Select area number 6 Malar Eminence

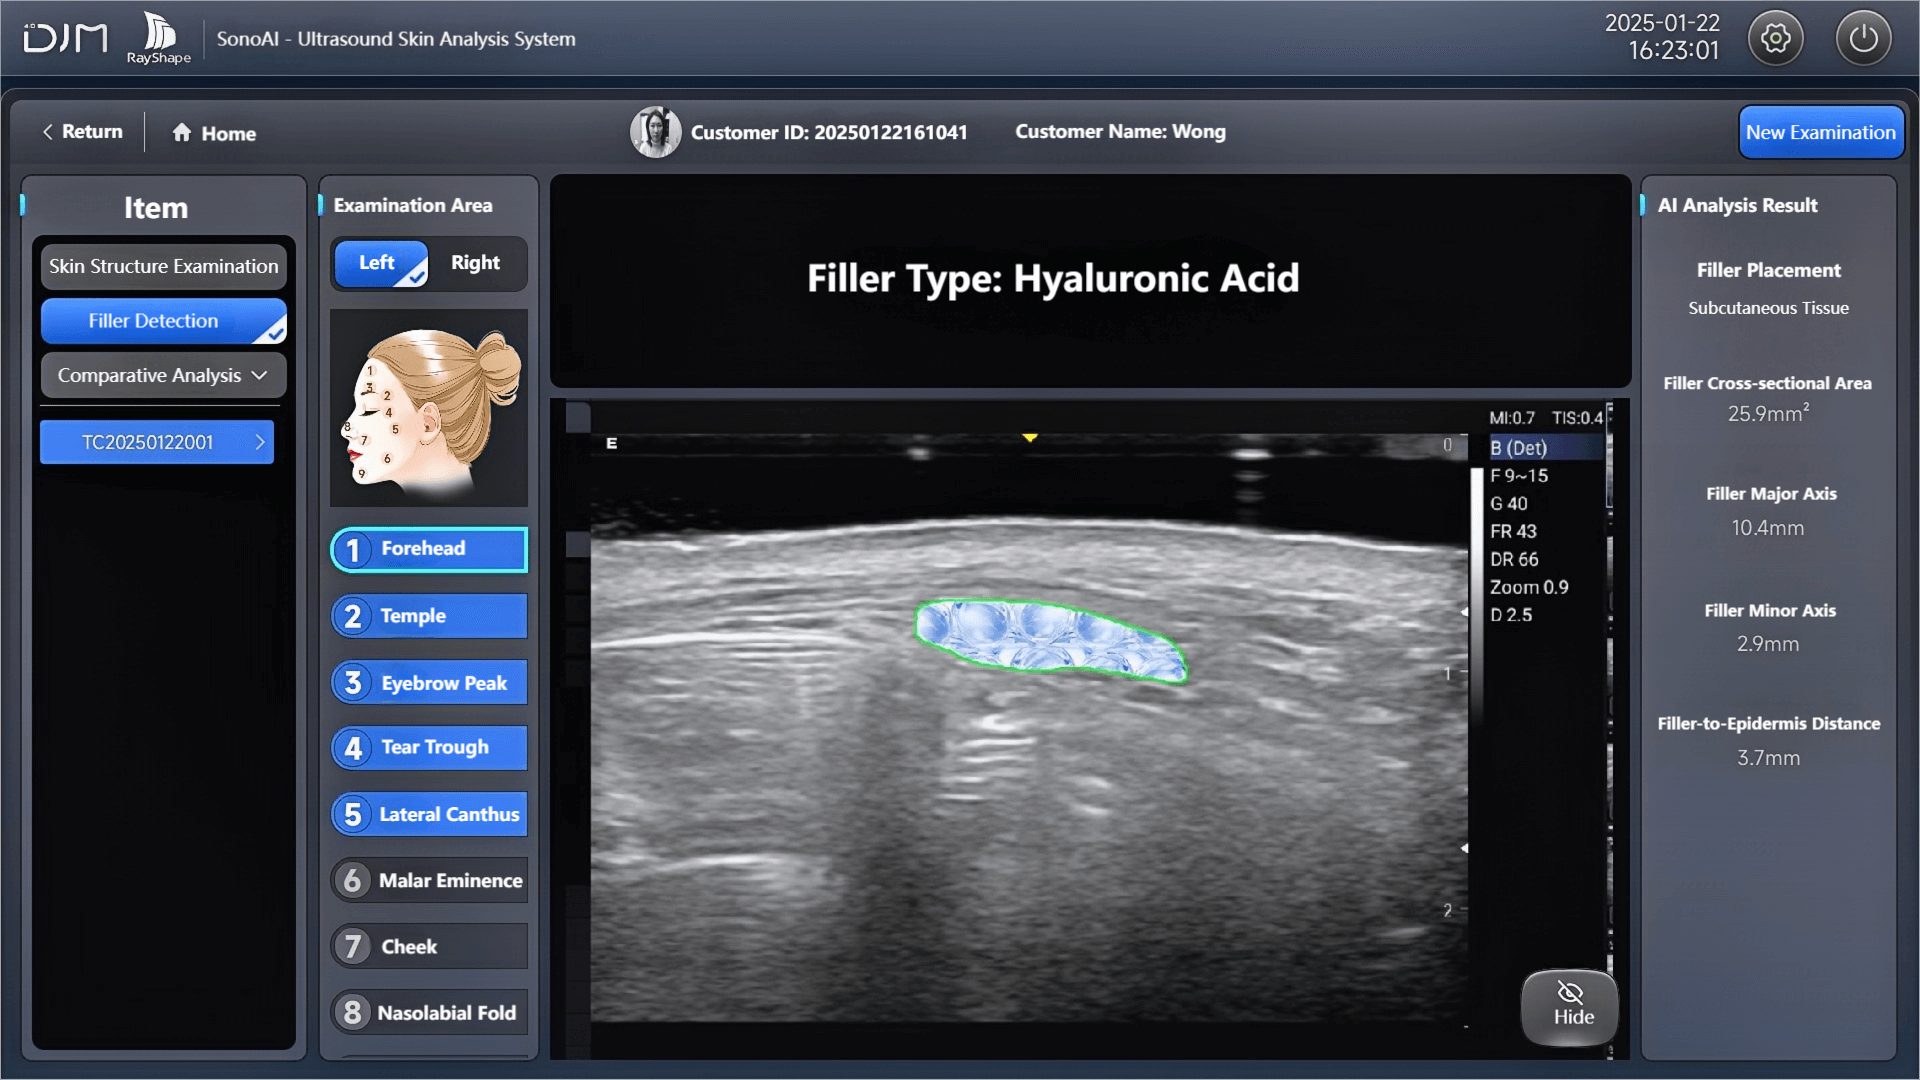click(429, 880)
